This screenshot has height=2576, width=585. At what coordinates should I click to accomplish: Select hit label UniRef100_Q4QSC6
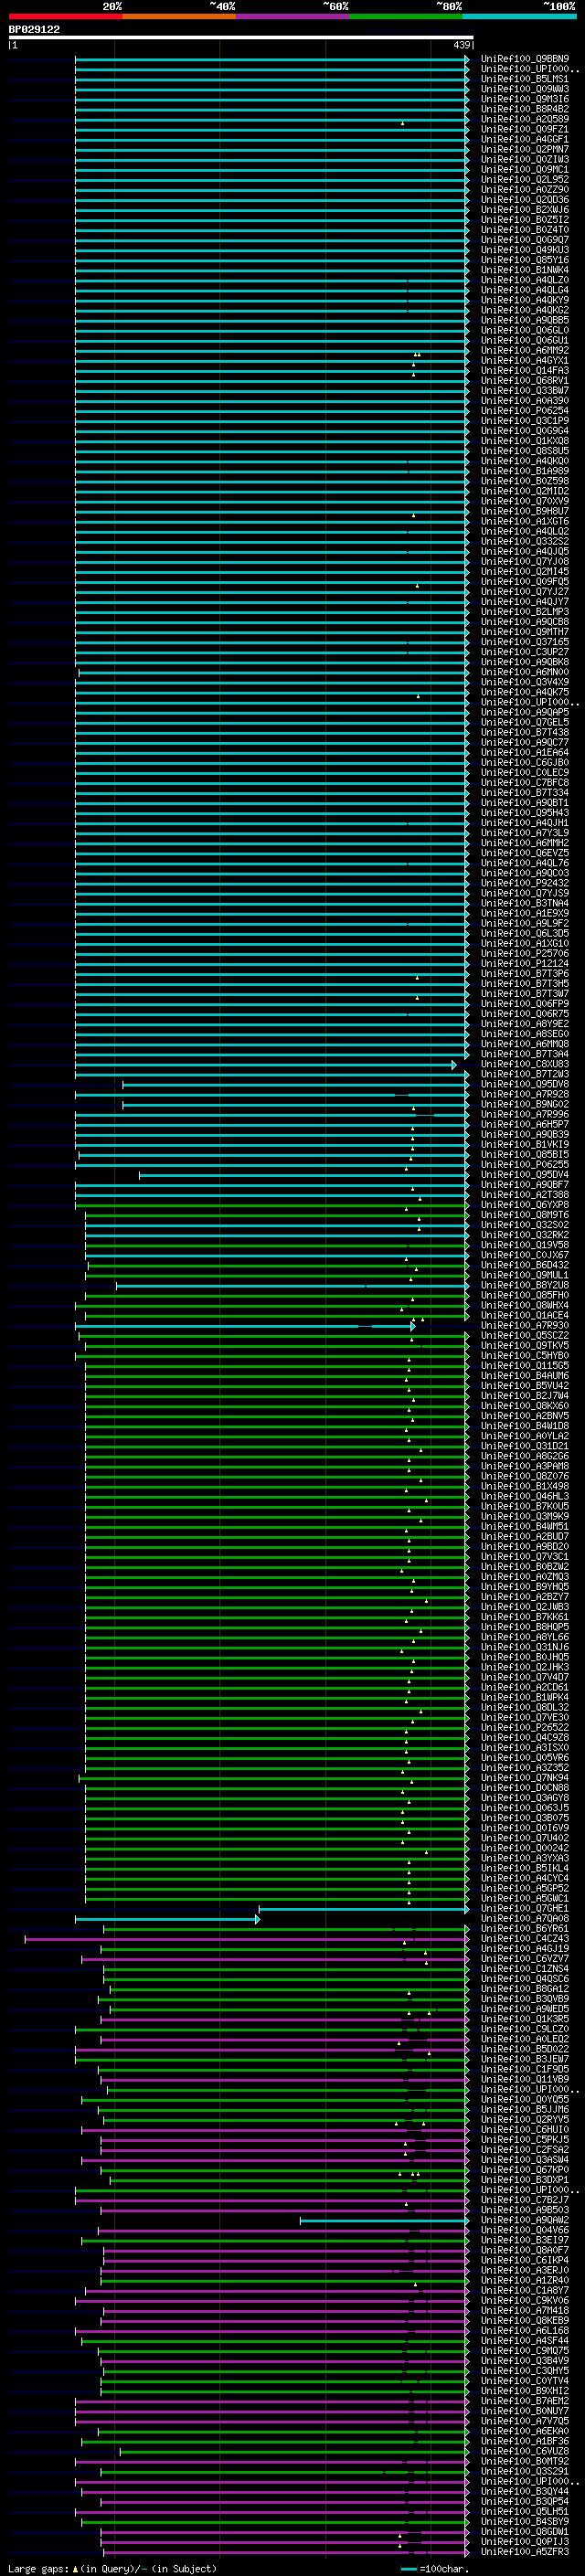525,1978
